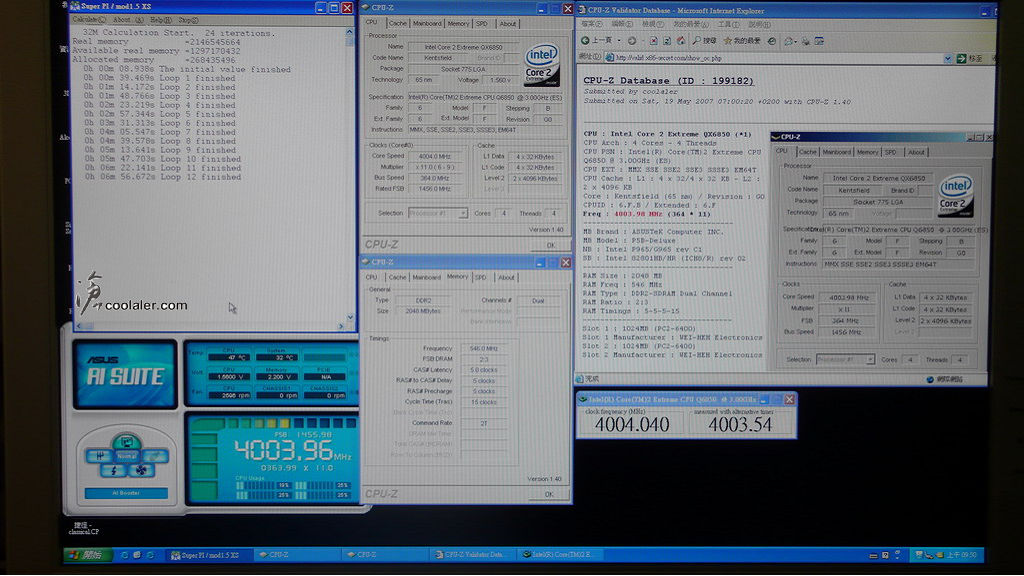Click the Internet Explorer address bar URL
Viewport: 1024px width, 576px height.
[776, 58]
